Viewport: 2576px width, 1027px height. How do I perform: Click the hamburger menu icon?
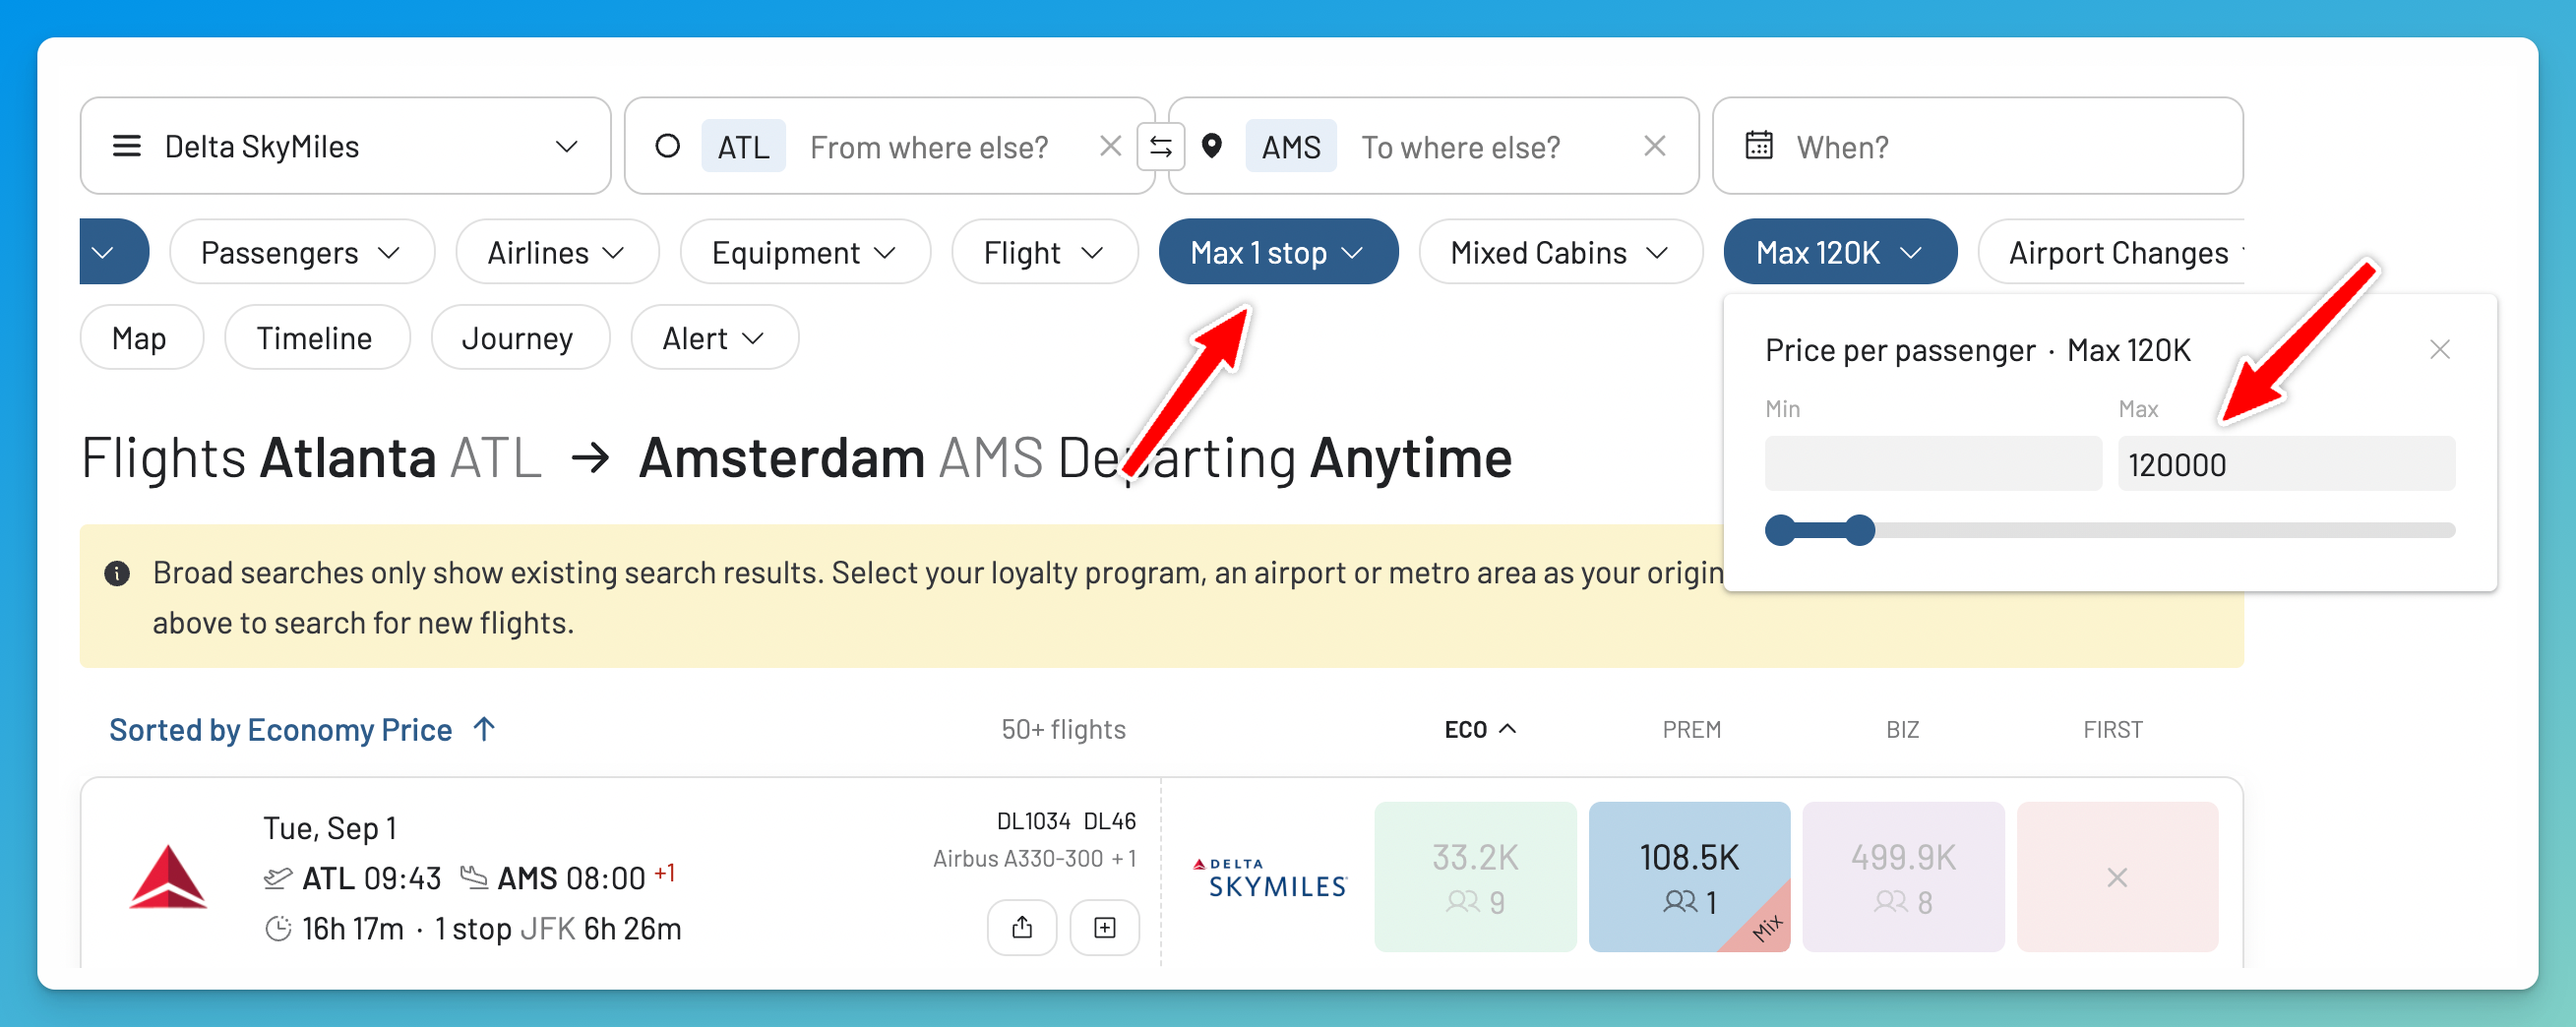click(x=127, y=146)
